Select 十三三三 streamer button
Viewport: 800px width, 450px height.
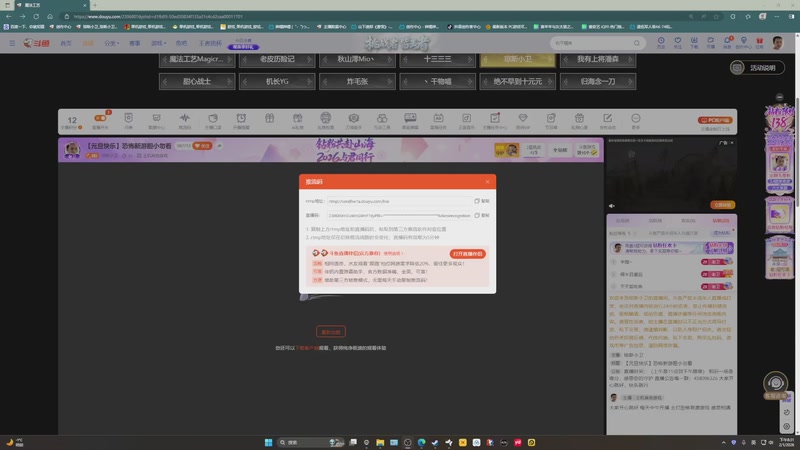437,59
